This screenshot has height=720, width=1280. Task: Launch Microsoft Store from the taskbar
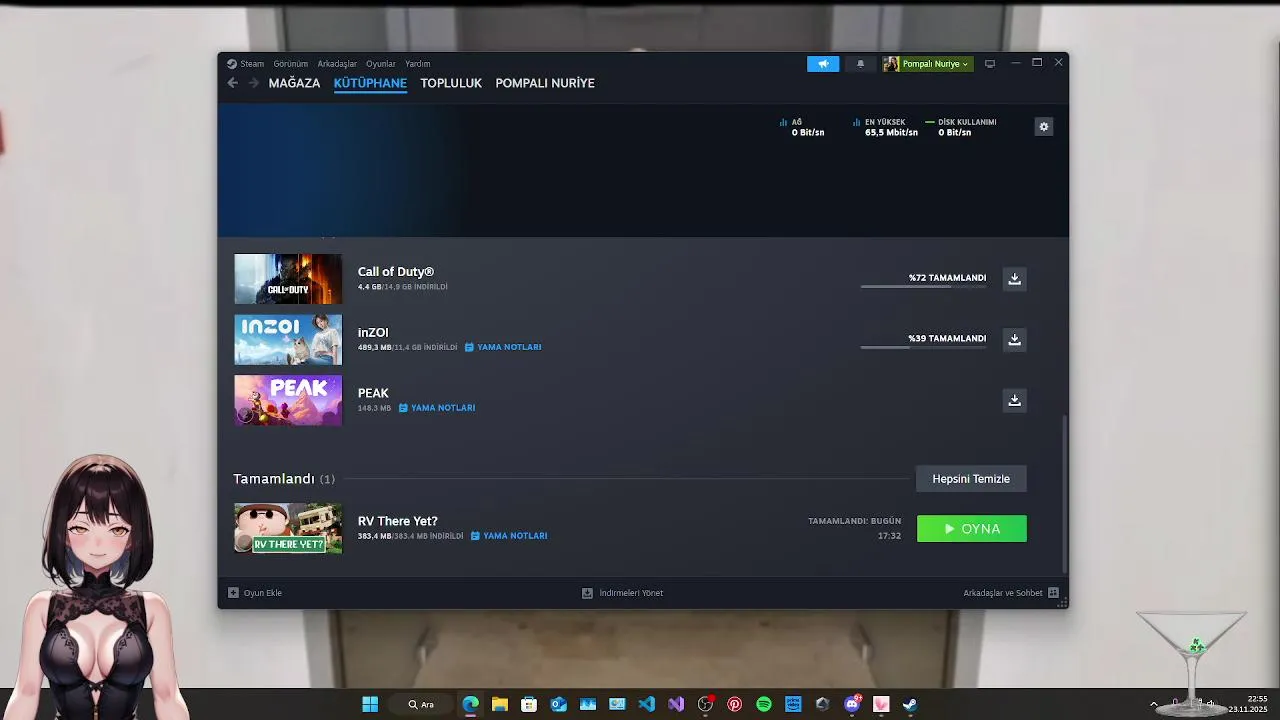click(x=529, y=704)
